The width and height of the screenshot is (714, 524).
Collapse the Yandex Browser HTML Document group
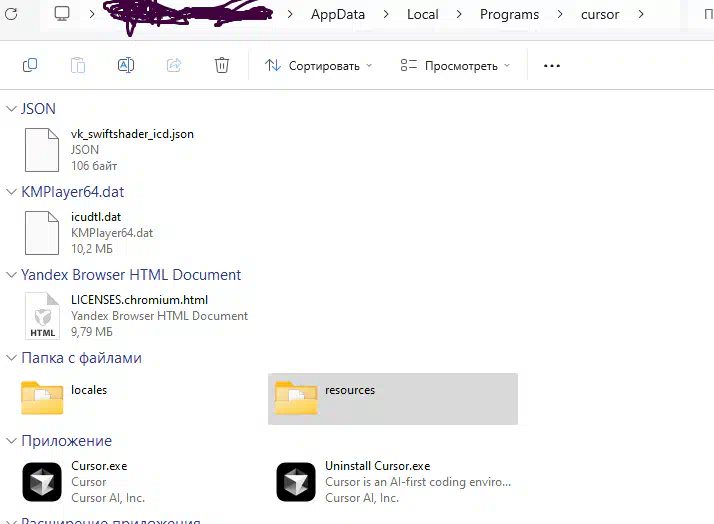coord(11,275)
